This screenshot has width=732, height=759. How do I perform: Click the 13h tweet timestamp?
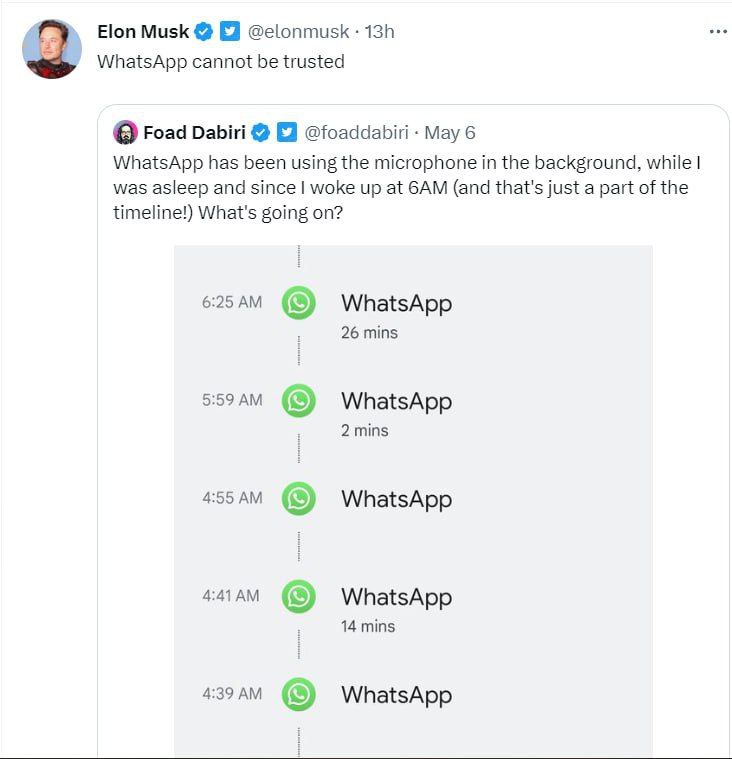(380, 32)
